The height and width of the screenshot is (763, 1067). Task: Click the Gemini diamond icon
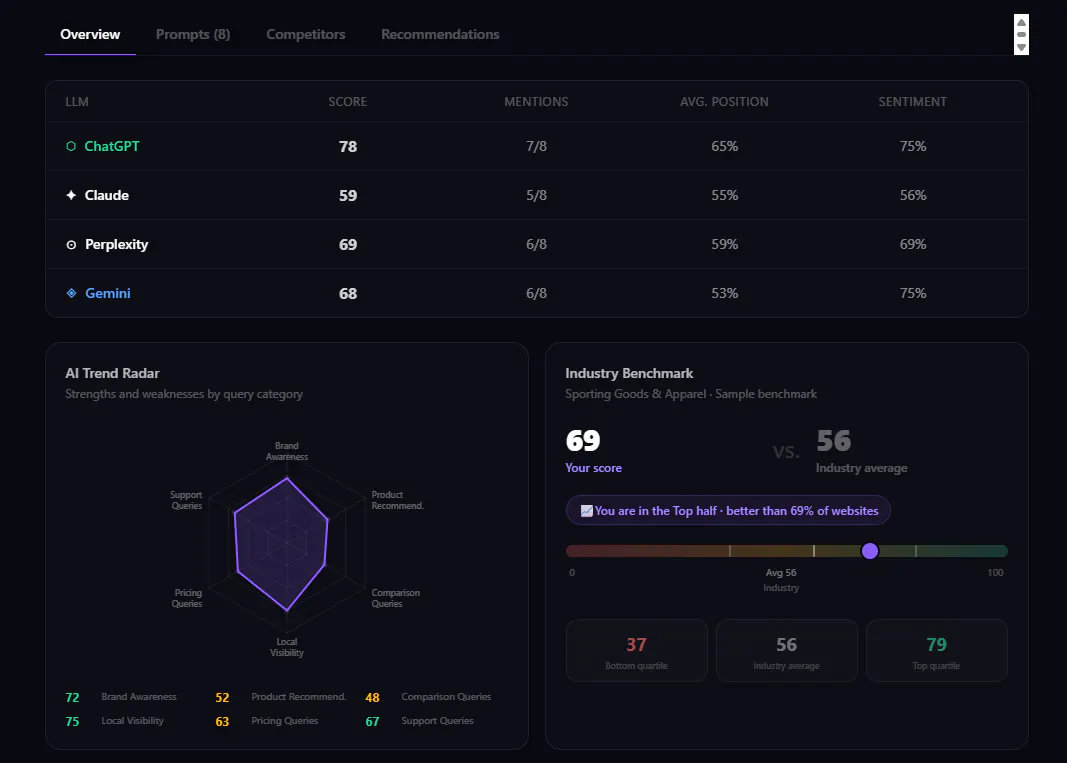[x=71, y=293]
